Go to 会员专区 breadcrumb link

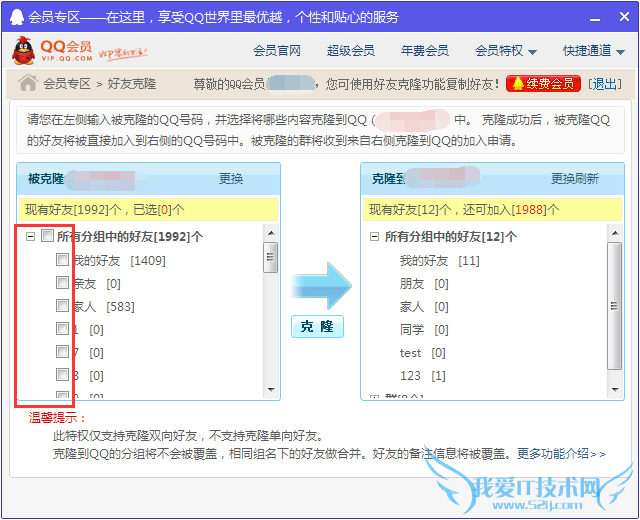(x=67, y=84)
